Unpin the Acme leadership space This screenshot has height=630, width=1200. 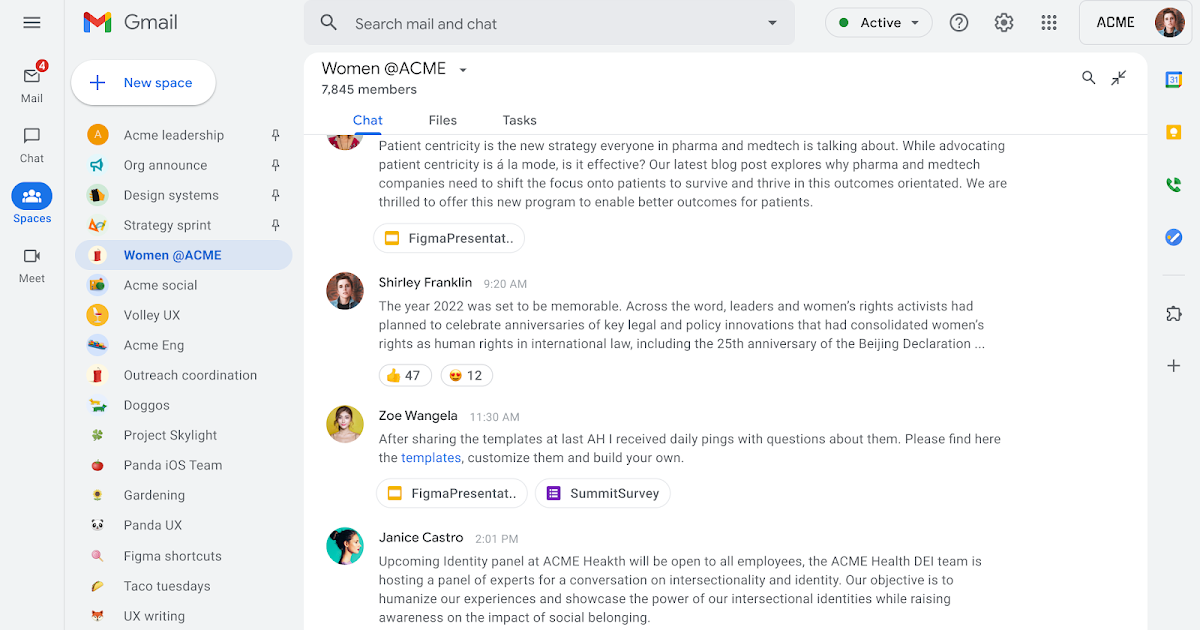click(276, 135)
